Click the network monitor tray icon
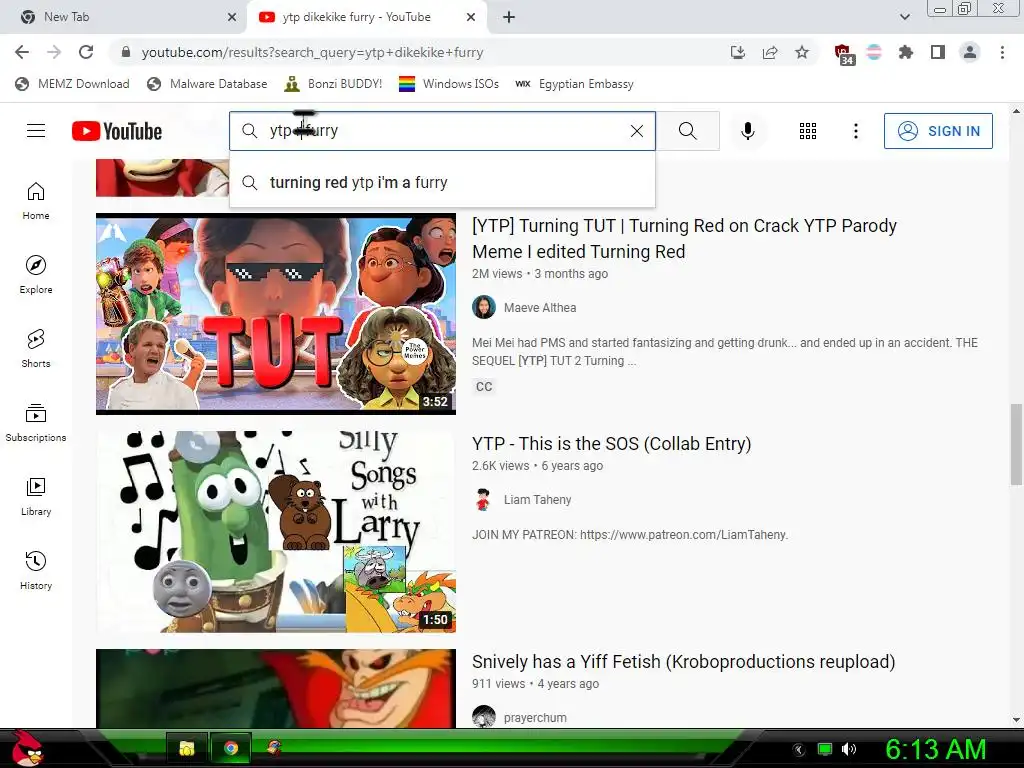This screenshot has height=768, width=1024. 825,749
